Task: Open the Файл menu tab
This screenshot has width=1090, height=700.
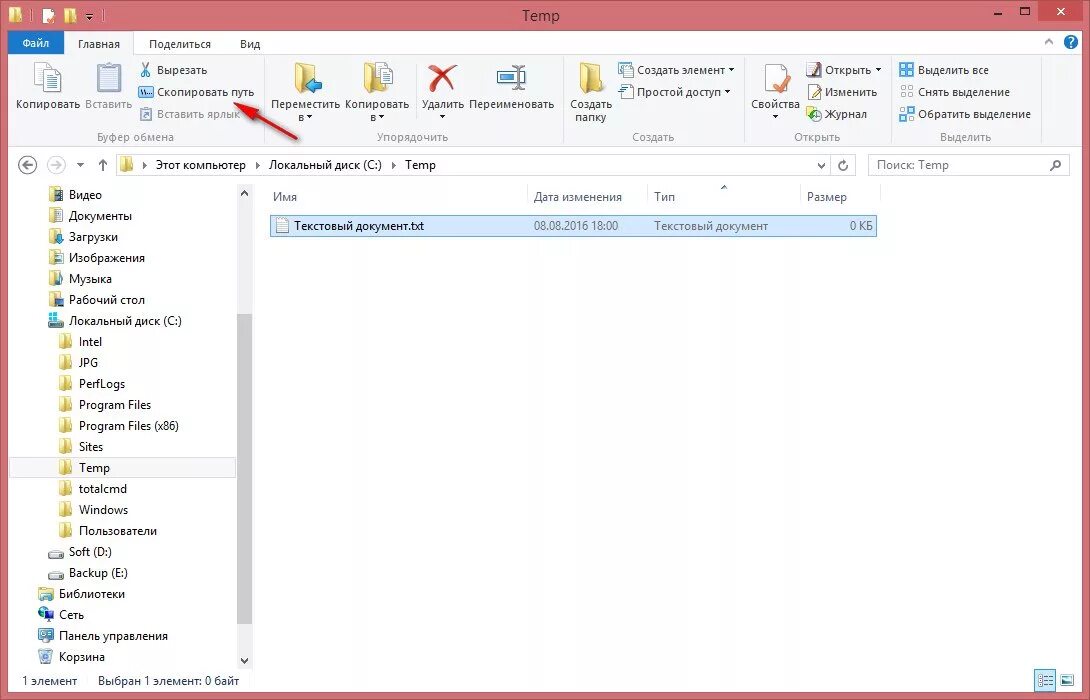Action: coord(36,43)
